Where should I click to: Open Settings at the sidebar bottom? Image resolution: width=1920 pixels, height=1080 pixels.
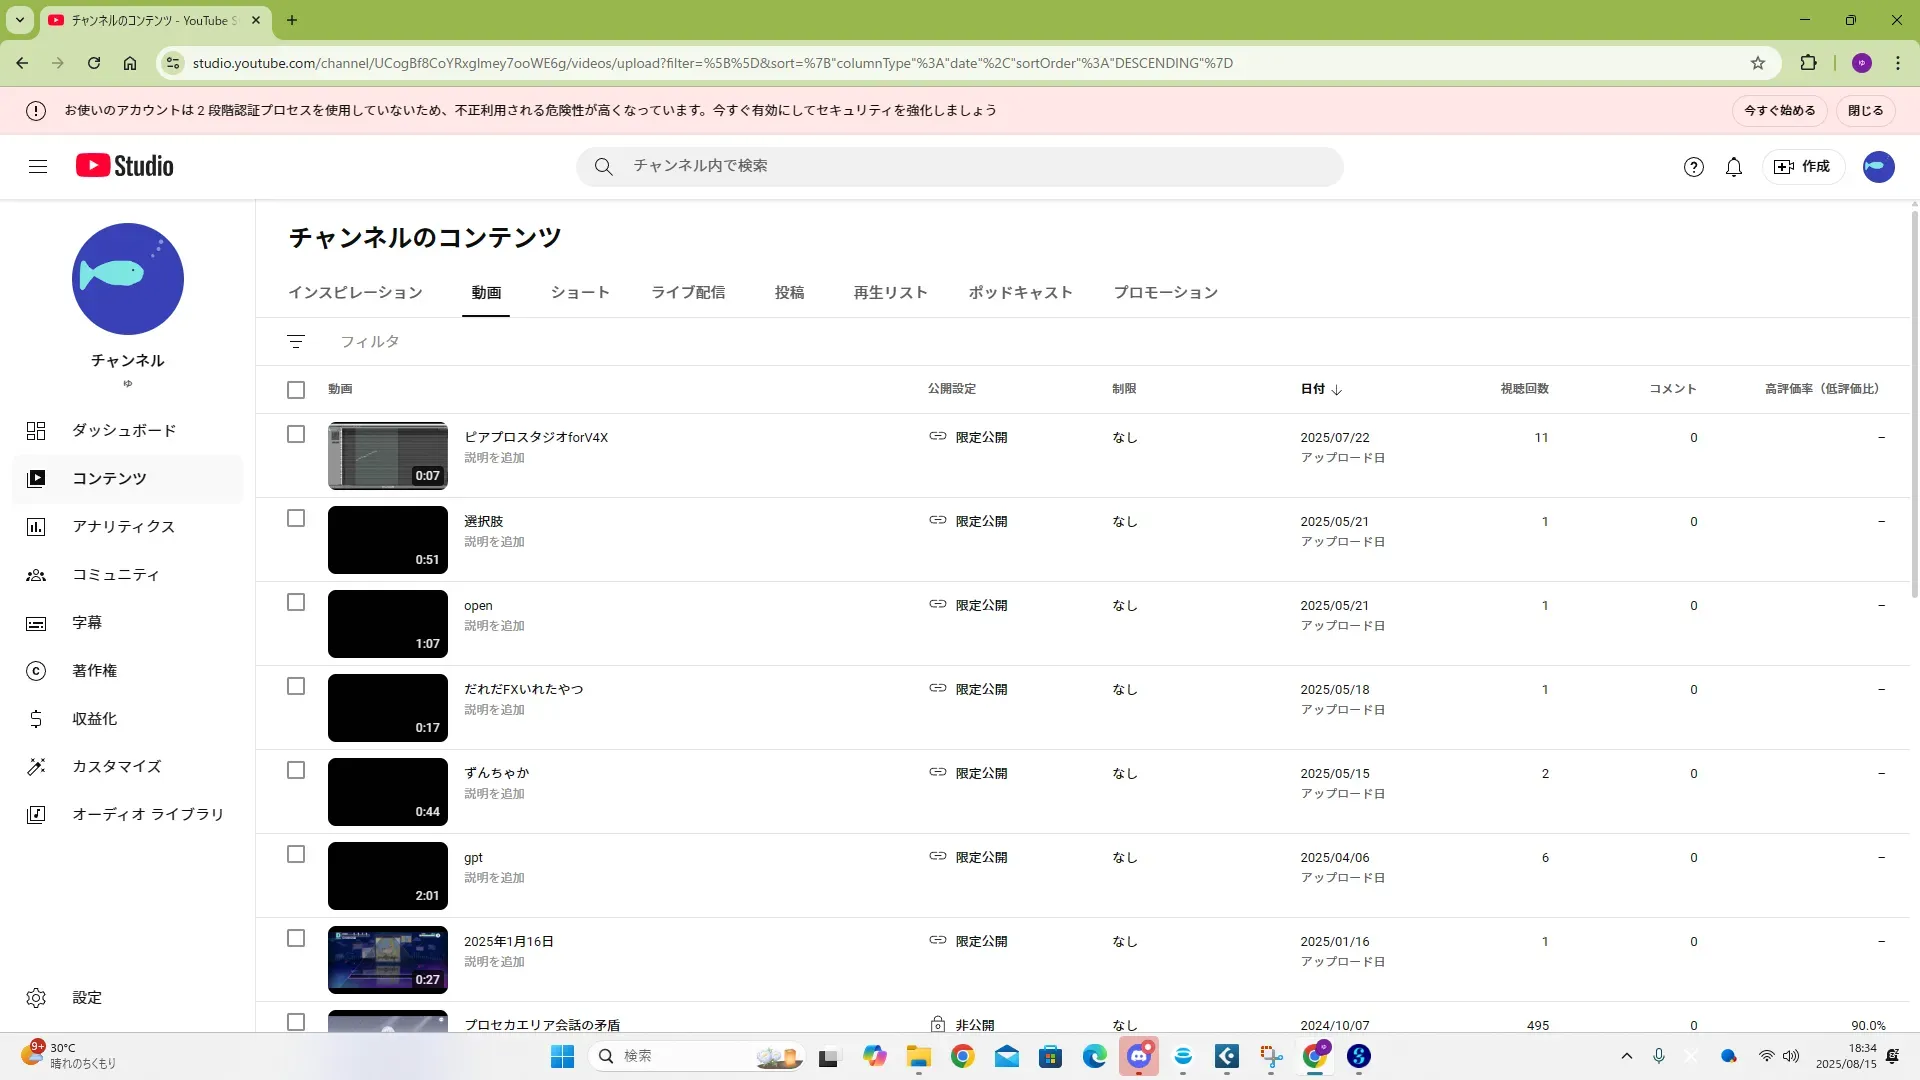(x=86, y=998)
